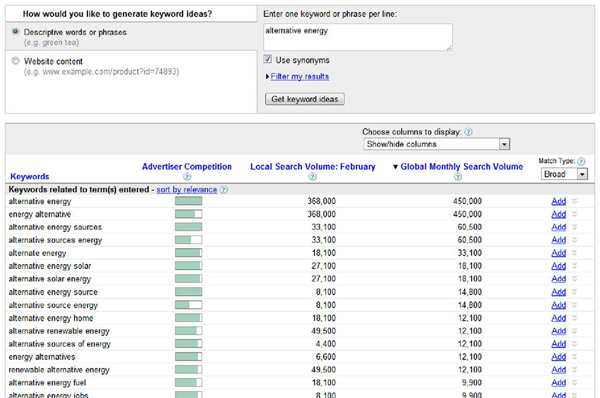This screenshot has width=600, height=398.
Task: Open chevron menu for 'alternative renewable energy' row
Action: pos(574,331)
